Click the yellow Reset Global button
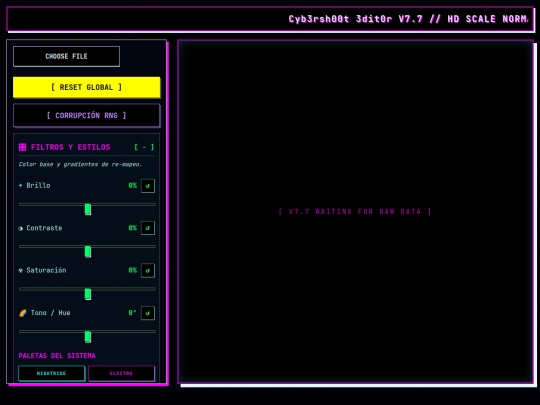This screenshot has height=405, width=540. [86, 87]
